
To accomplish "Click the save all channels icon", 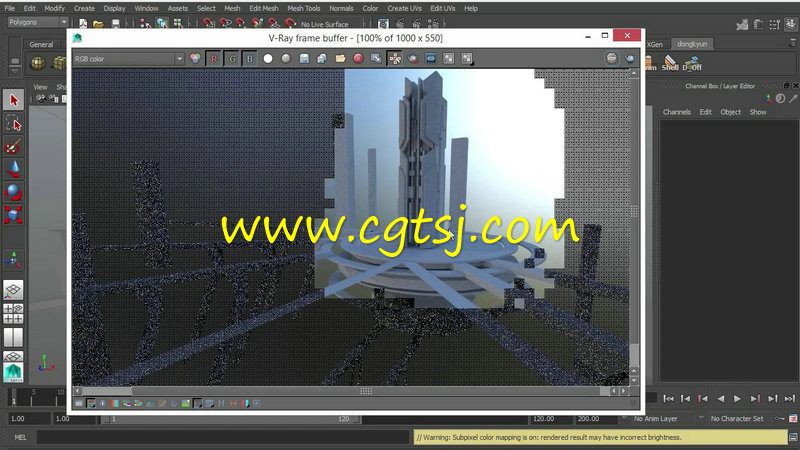I will [x=322, y=59].
